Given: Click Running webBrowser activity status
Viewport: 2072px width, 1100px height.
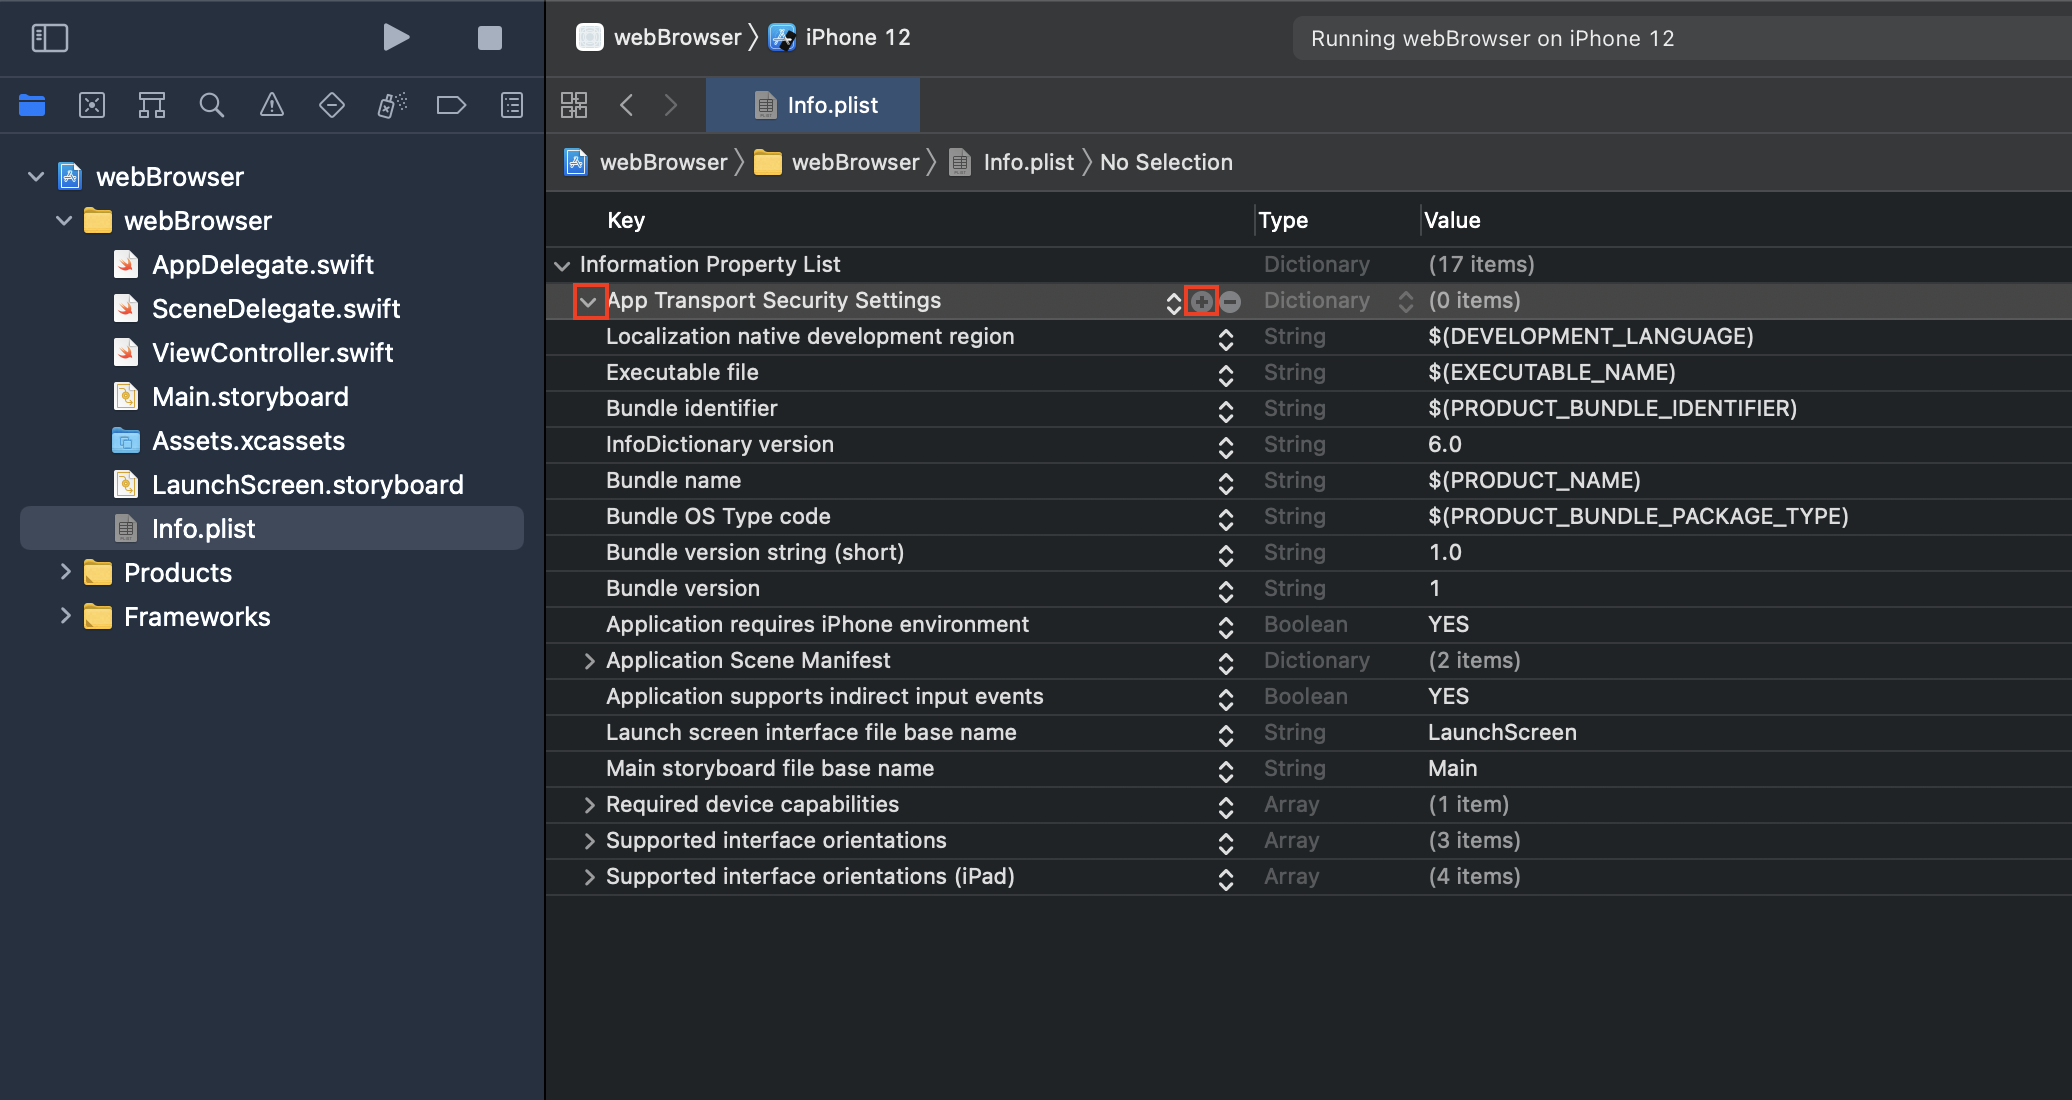Looking at the screenshot, I should click(x=1492, y=38).
